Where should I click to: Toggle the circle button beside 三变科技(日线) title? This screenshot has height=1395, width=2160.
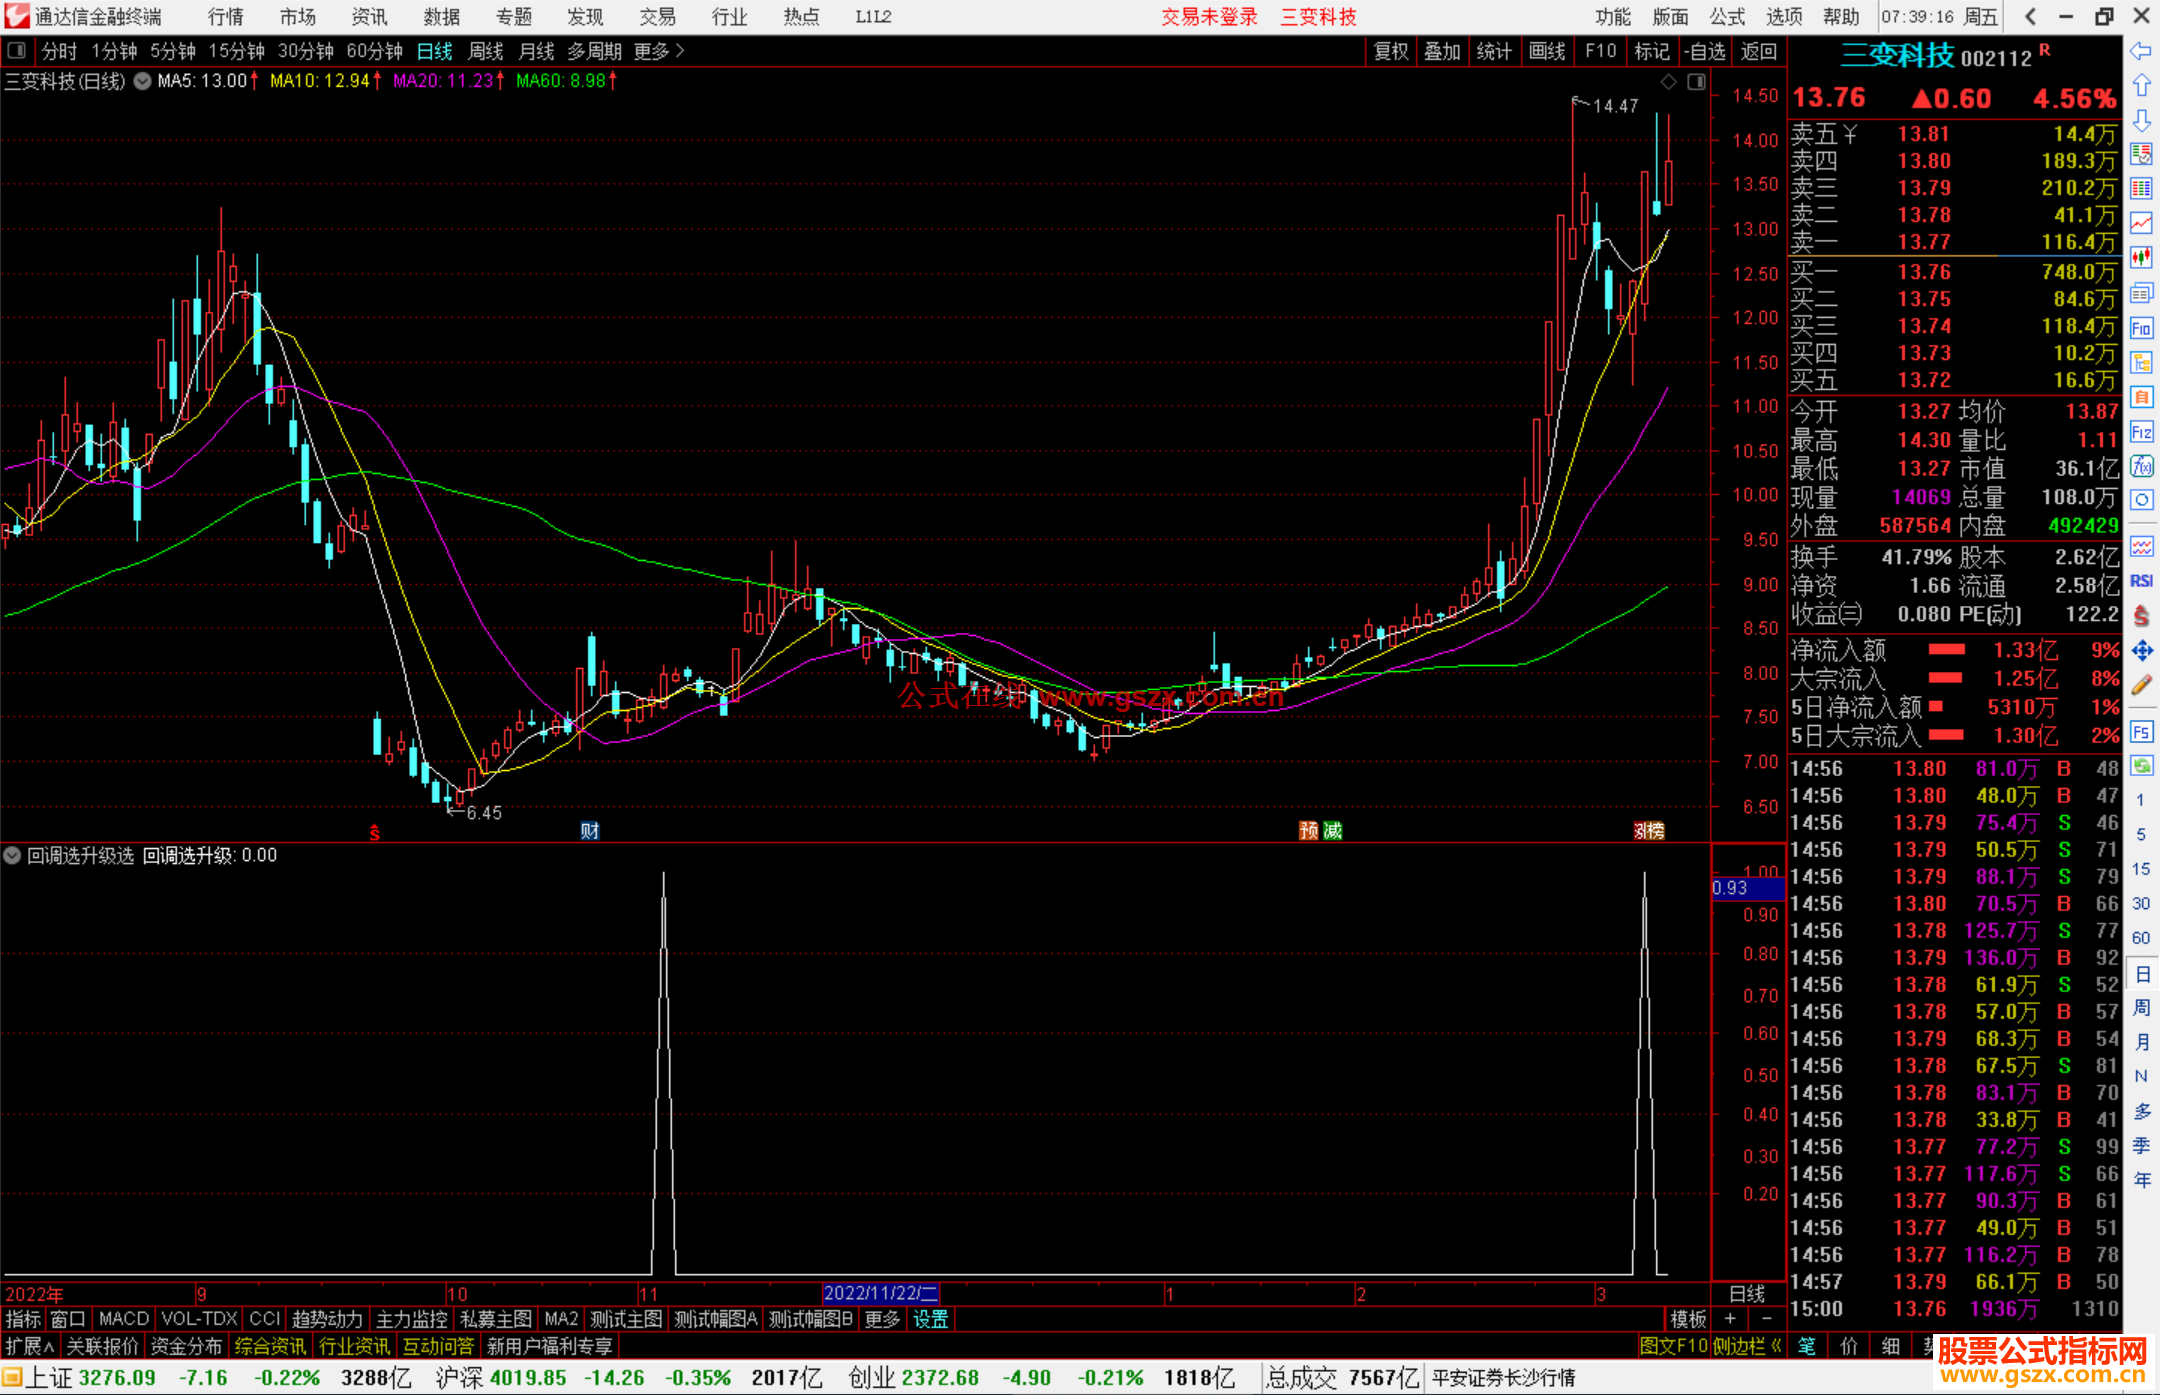click(x=143, y=81)
